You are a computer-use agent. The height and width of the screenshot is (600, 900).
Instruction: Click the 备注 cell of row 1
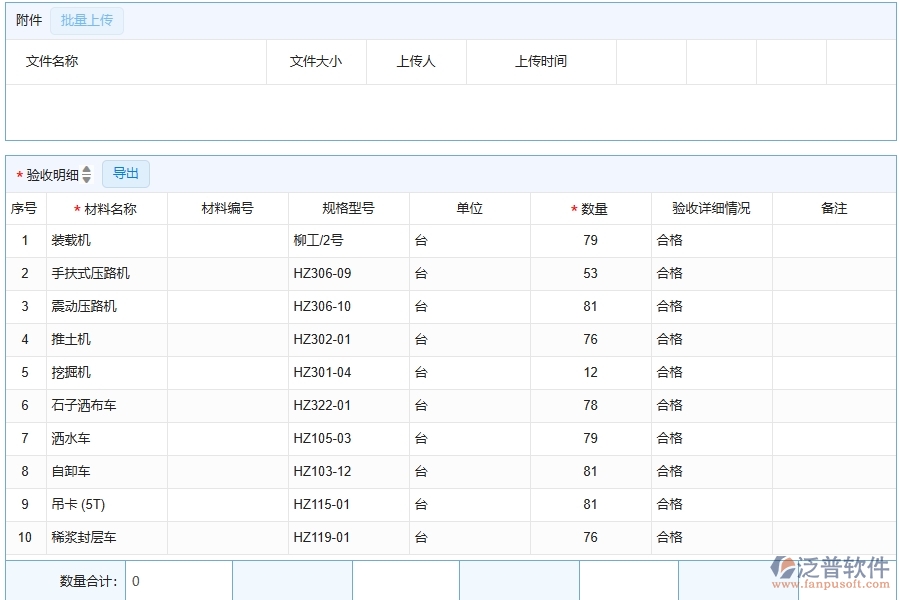pos(833,240)
